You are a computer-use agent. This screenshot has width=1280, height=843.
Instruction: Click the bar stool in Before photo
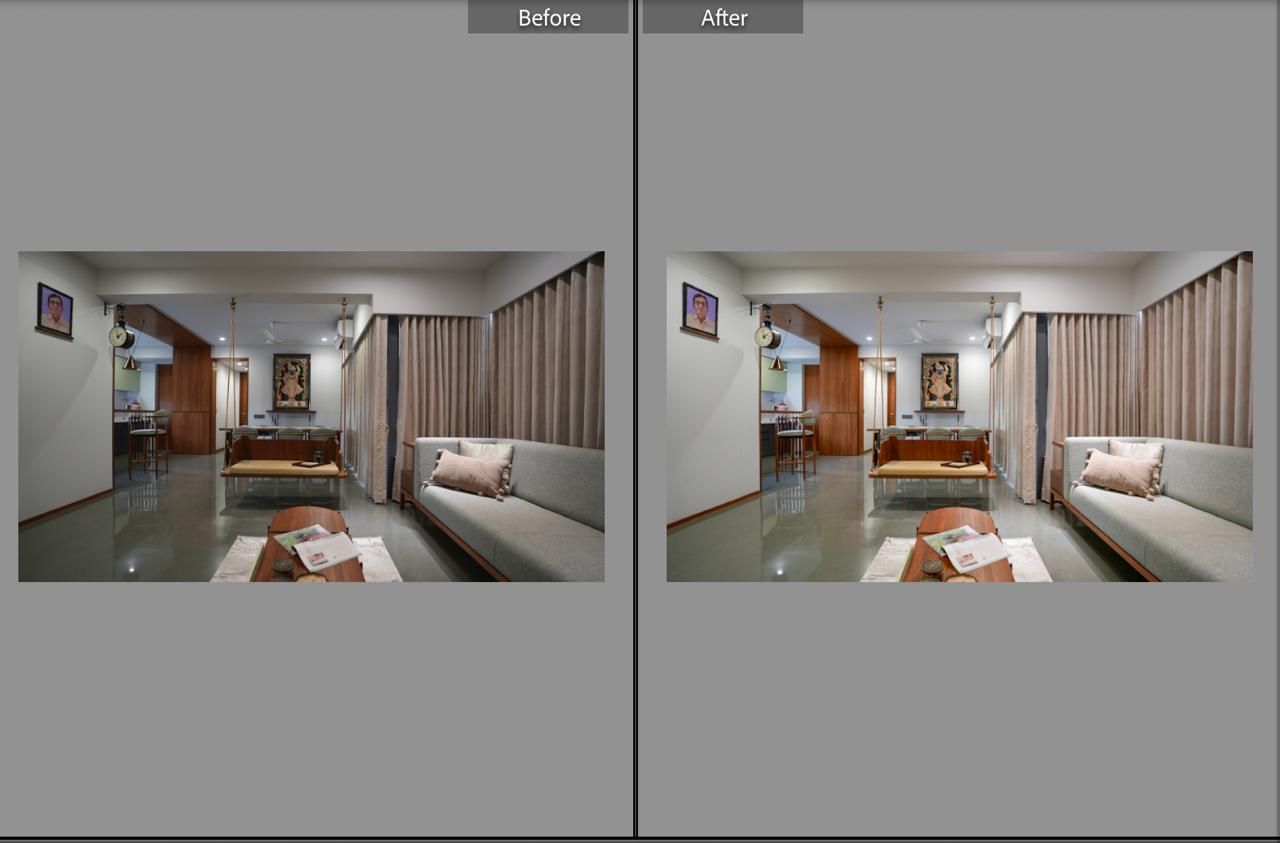click(146, 444)
